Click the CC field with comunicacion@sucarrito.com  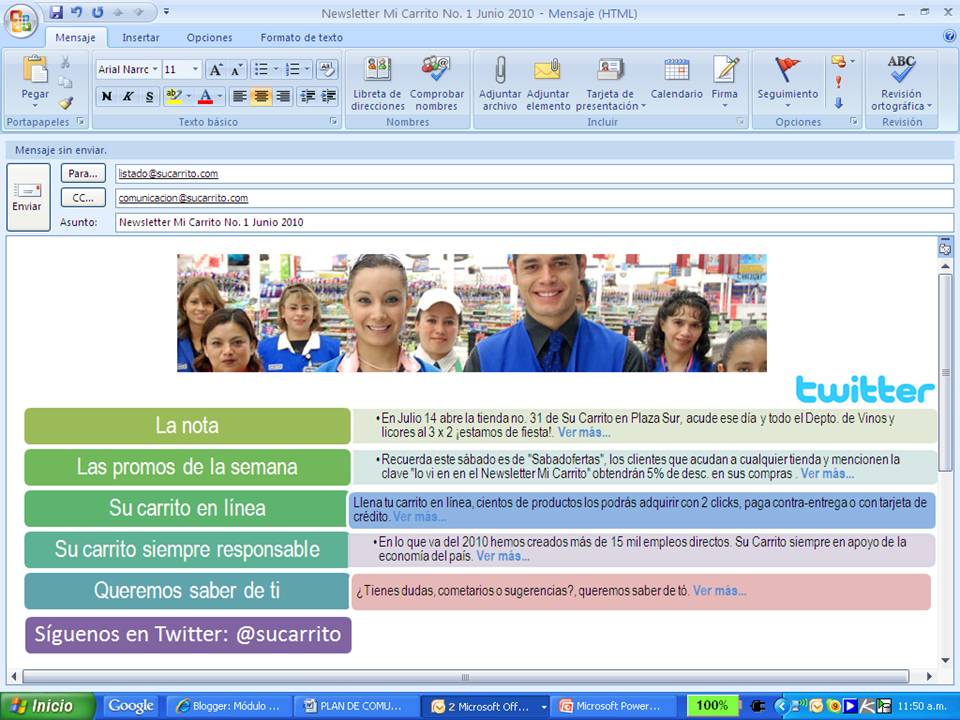(534, 198)
